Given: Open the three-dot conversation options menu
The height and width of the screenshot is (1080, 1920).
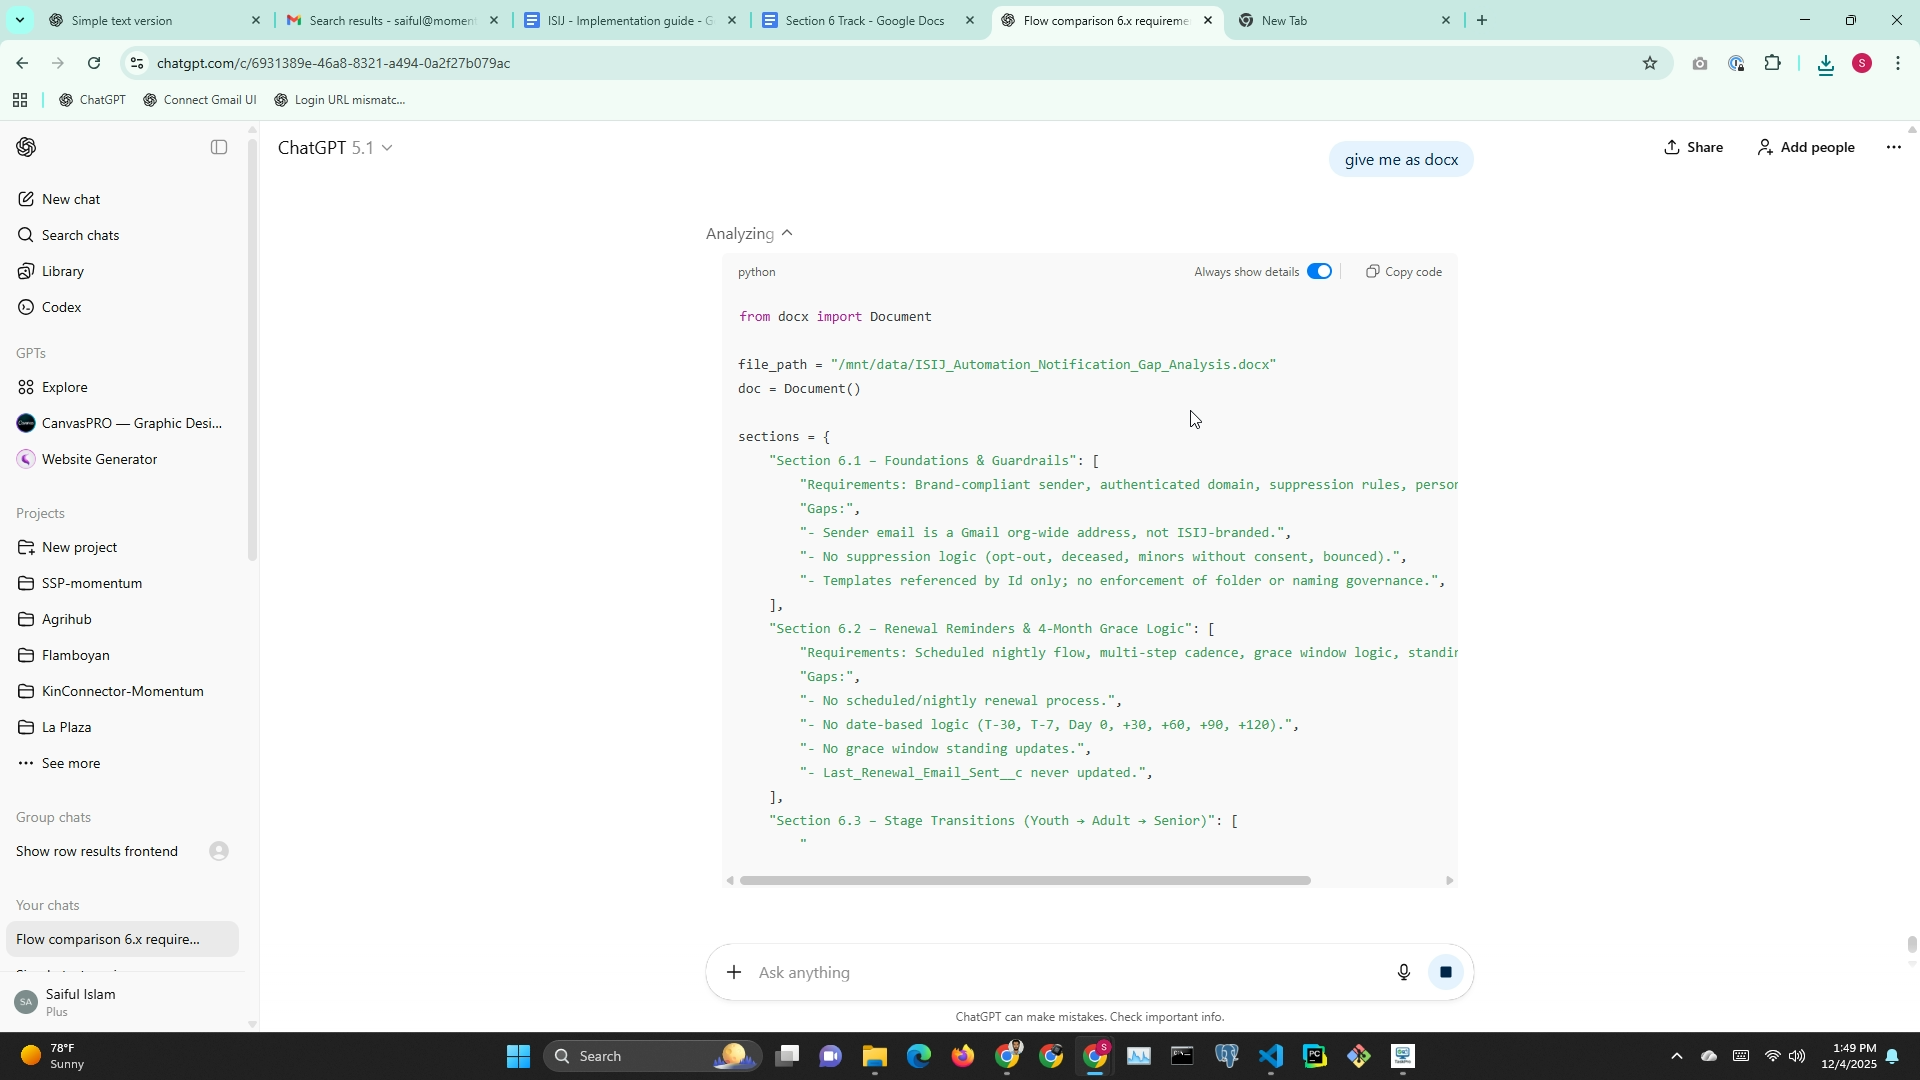Looking at the screenshot, I should click(1893, 148).
